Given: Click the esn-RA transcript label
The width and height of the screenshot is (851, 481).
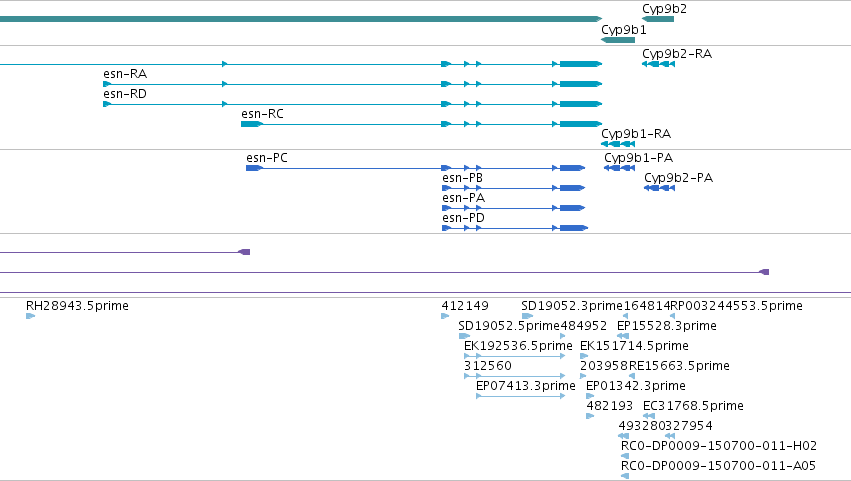Looking at the screenshot, I should 125,74.
